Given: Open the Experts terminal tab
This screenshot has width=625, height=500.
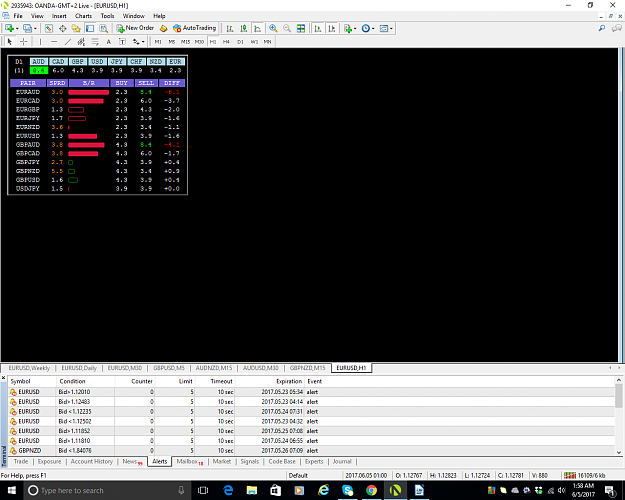Looking at the screenshot, I should point(314,461).
